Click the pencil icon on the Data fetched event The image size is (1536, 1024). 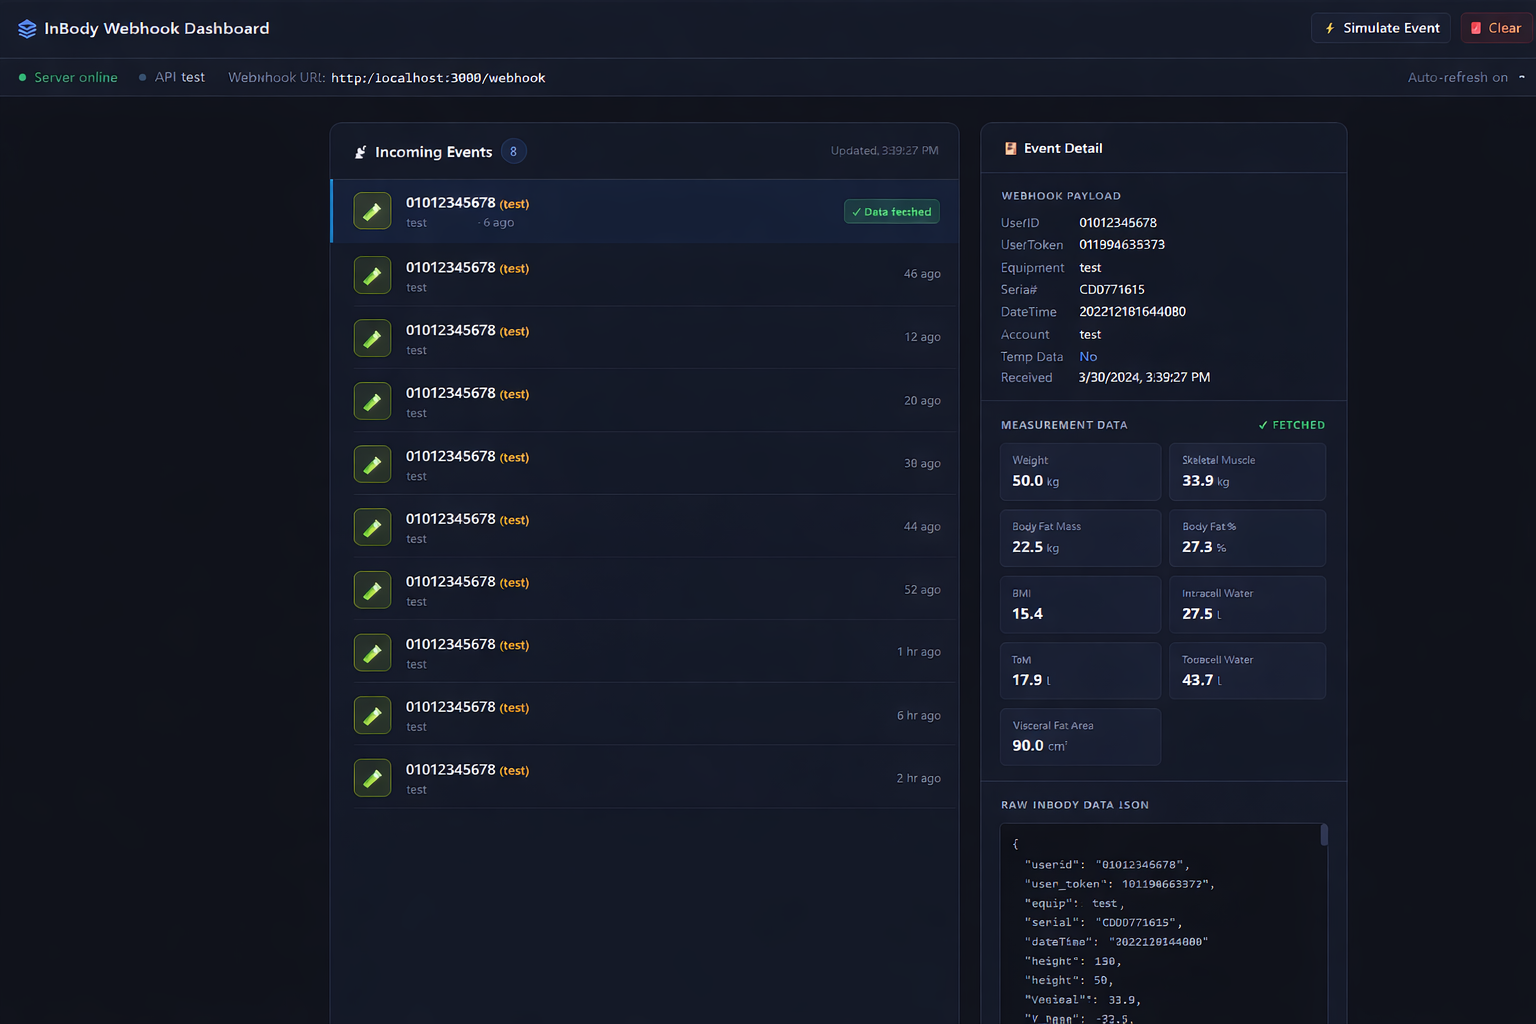pos(372,211)
